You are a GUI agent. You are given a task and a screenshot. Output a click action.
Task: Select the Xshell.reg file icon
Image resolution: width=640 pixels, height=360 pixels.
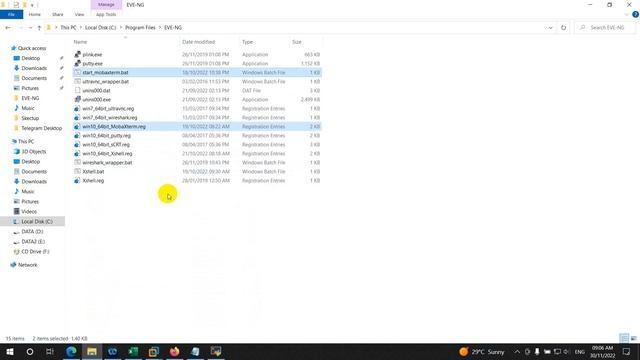(78, 180)
